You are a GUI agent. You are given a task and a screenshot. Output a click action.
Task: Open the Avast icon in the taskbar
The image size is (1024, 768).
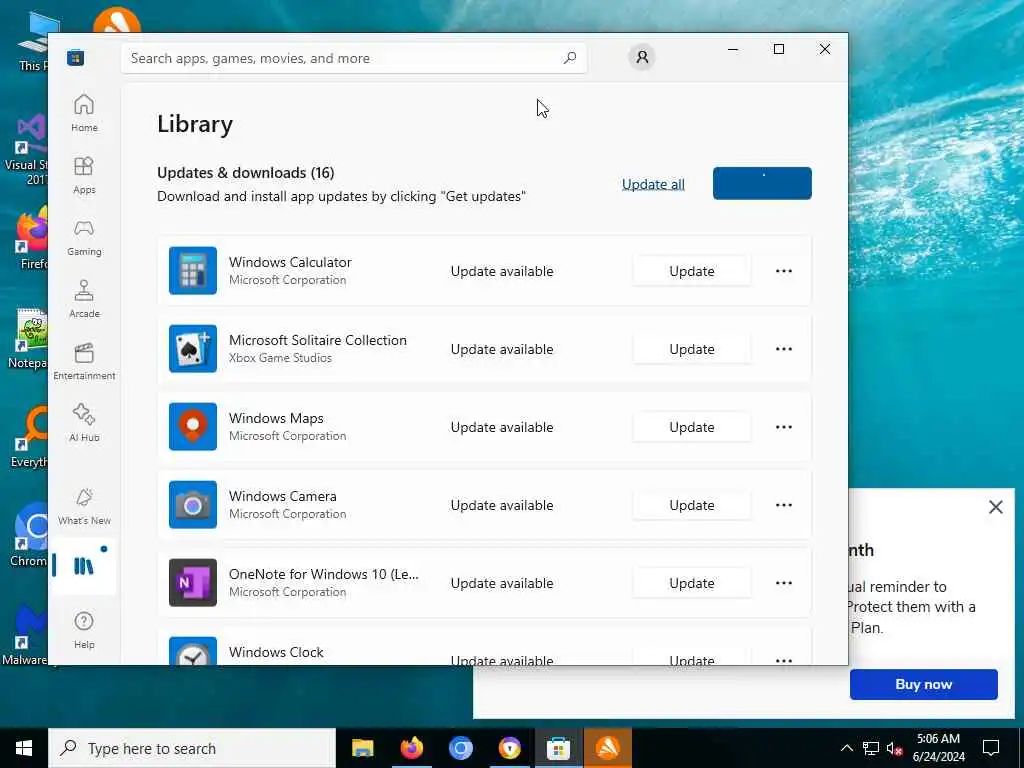(x=607, y=748)
